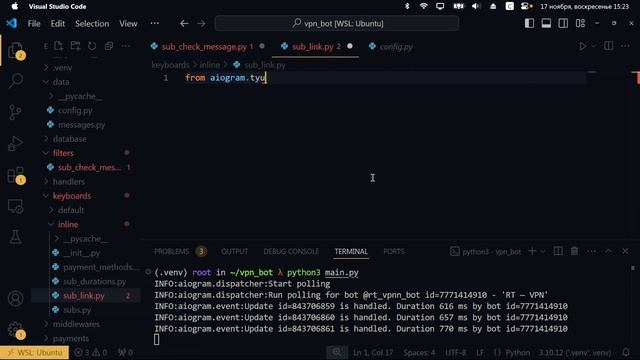The image size is (640, 360).
Task: Open the Explorer view in activity bar
Action: click(16, 51)
